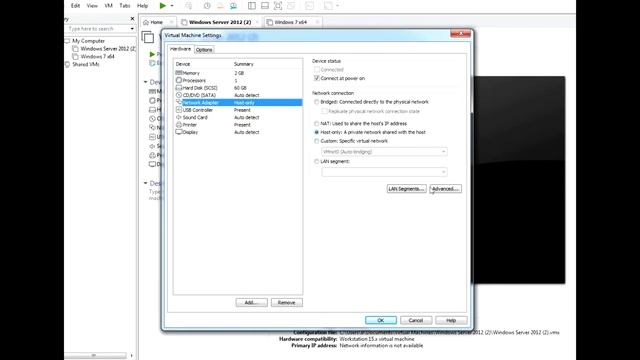
Task: Click the full screen mode toolbar icon
Action: tap(278, 6)
